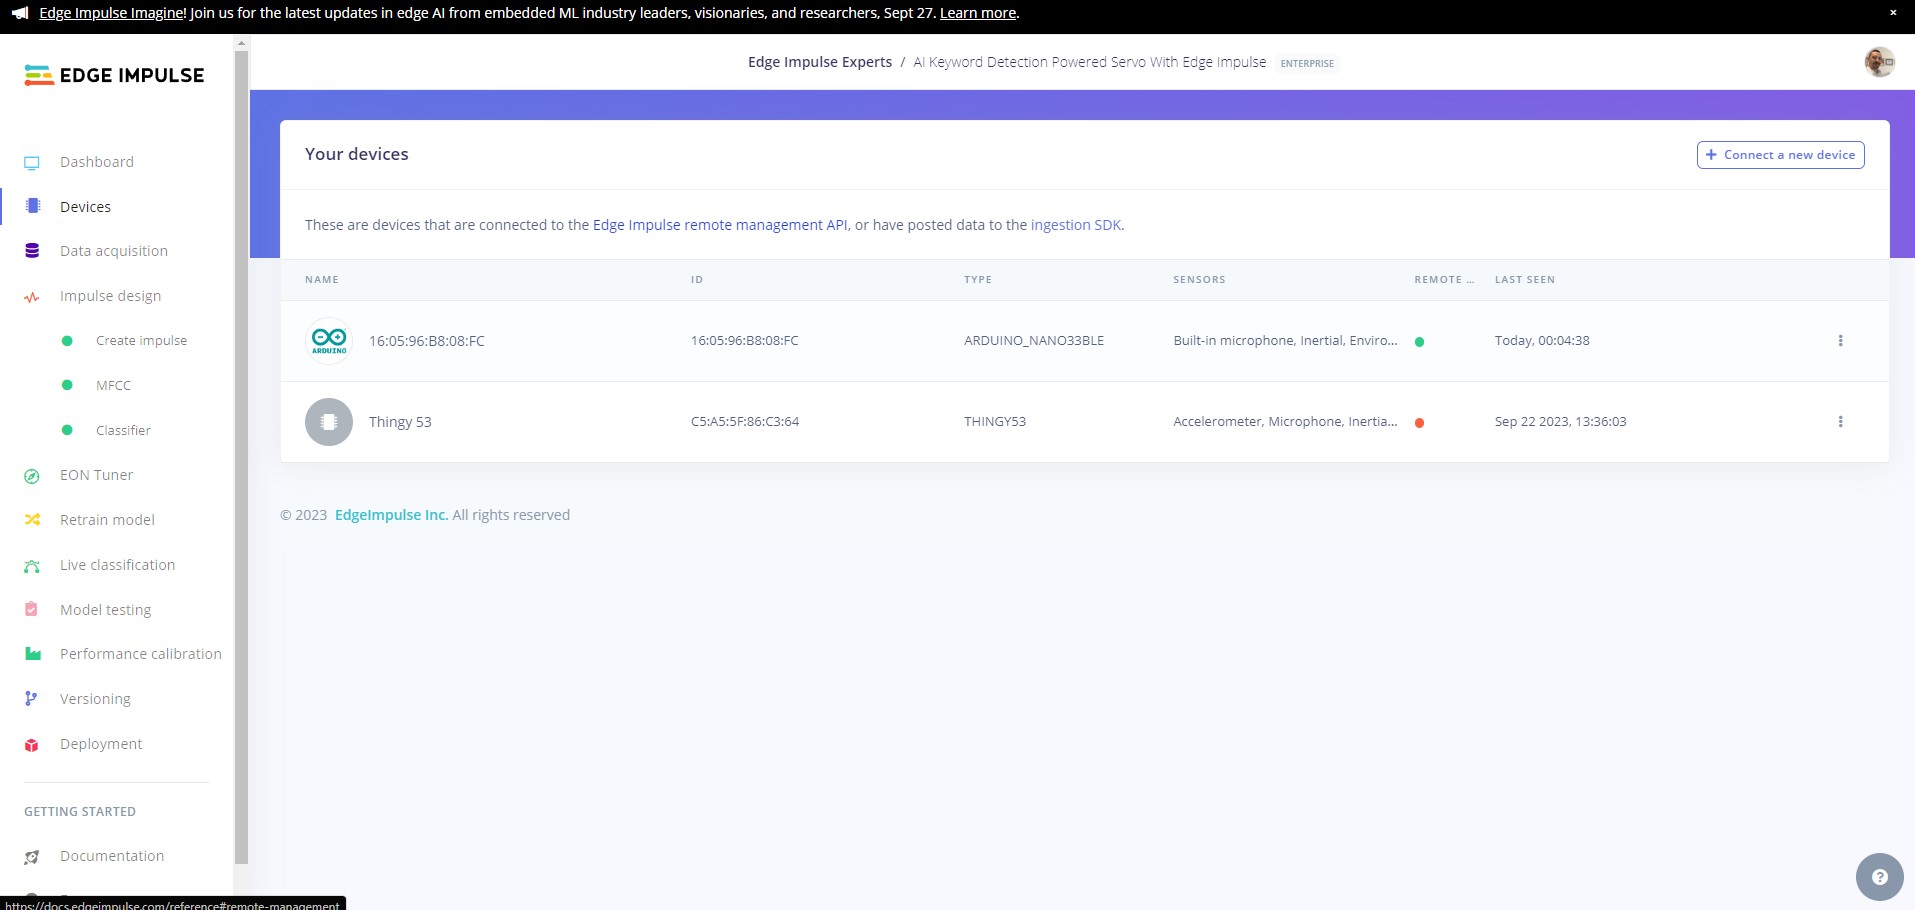Click the gray chip avatar of Thingy 53
The image size is (1915, 910).
point(329,422)
